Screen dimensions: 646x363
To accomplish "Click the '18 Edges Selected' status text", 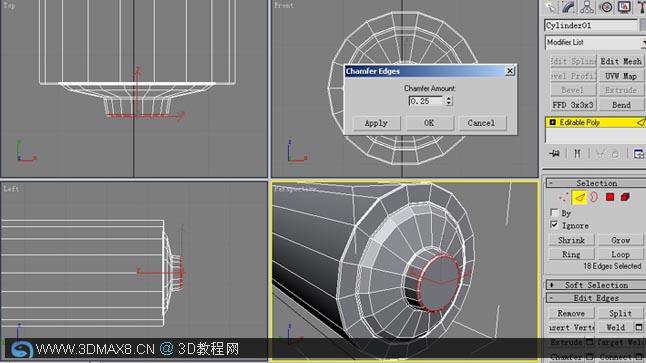I will (x=612, y=266).
